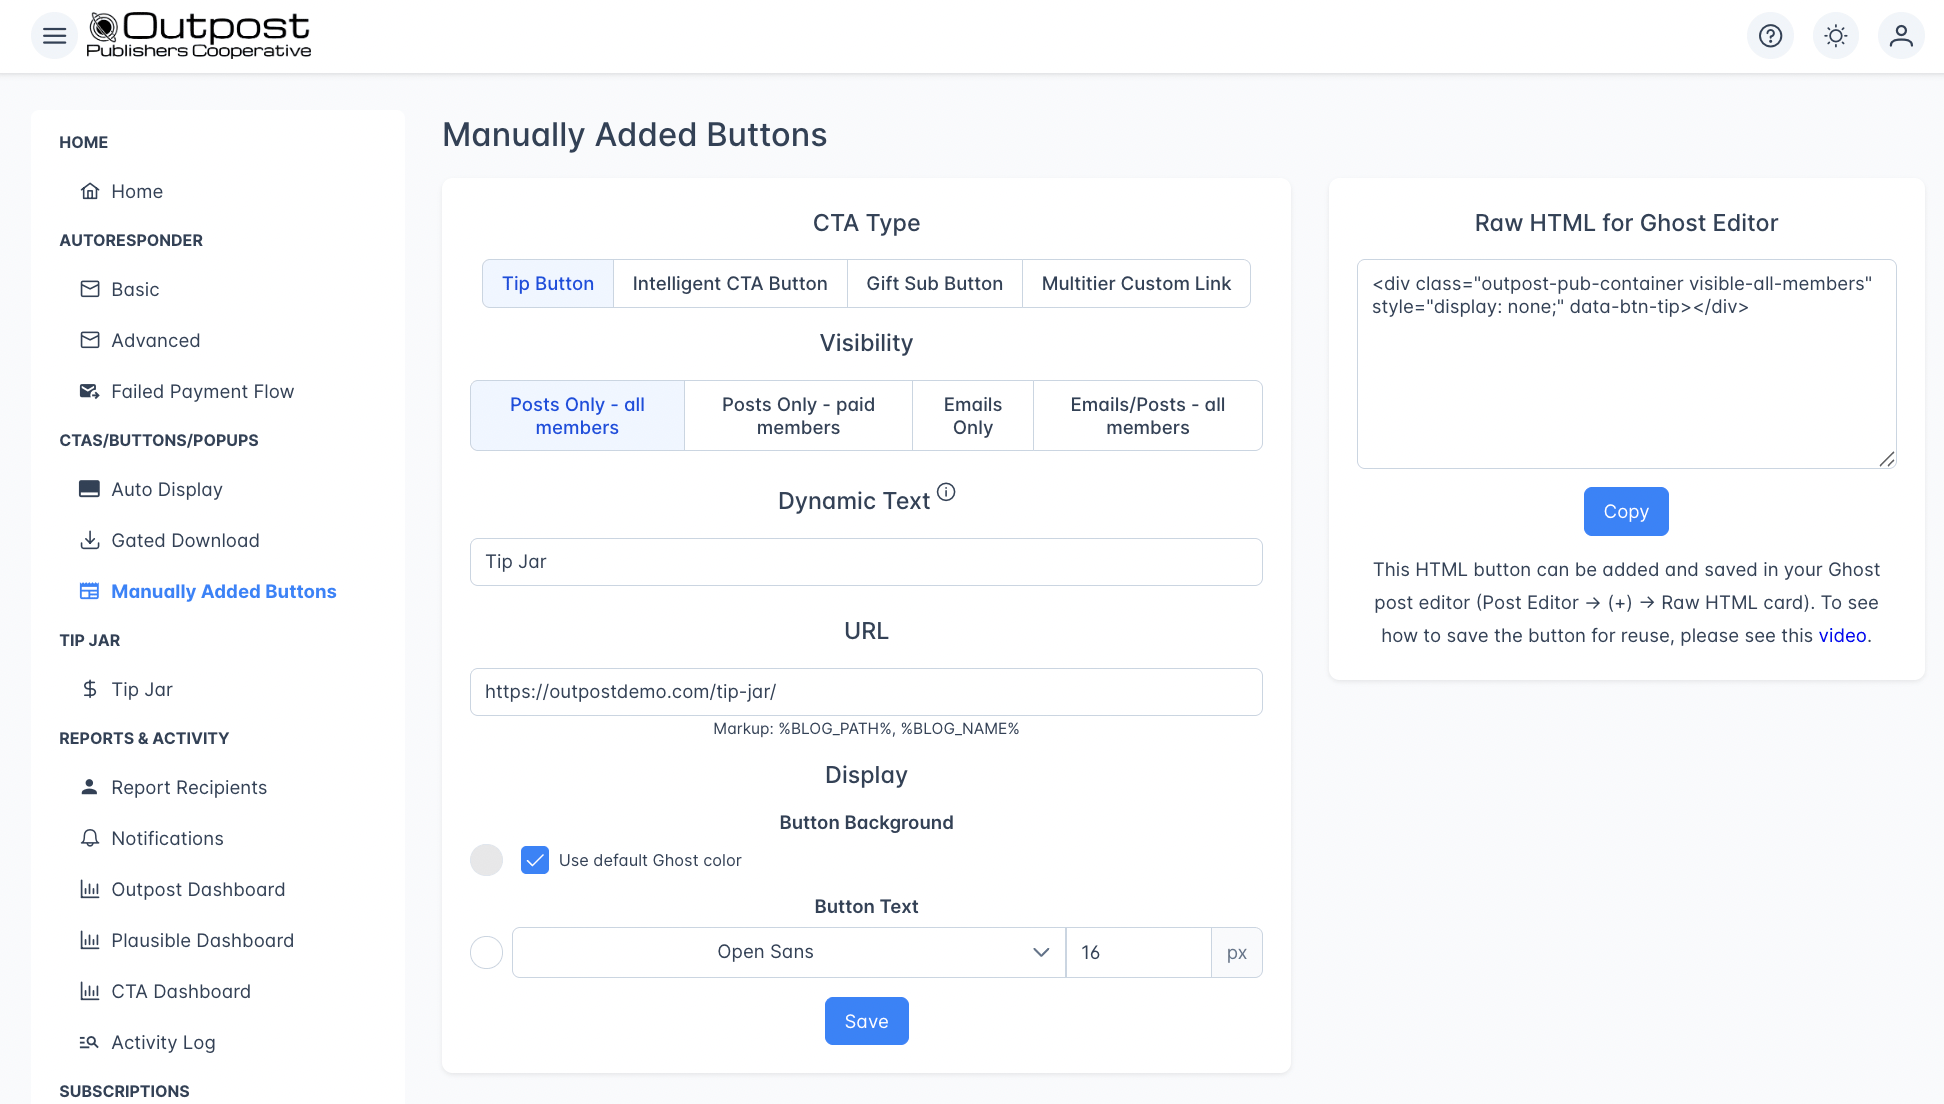Viewport: 1944px width, 1104px height.
Task: Open Activity Log page
Action: tap(163, 1042)
